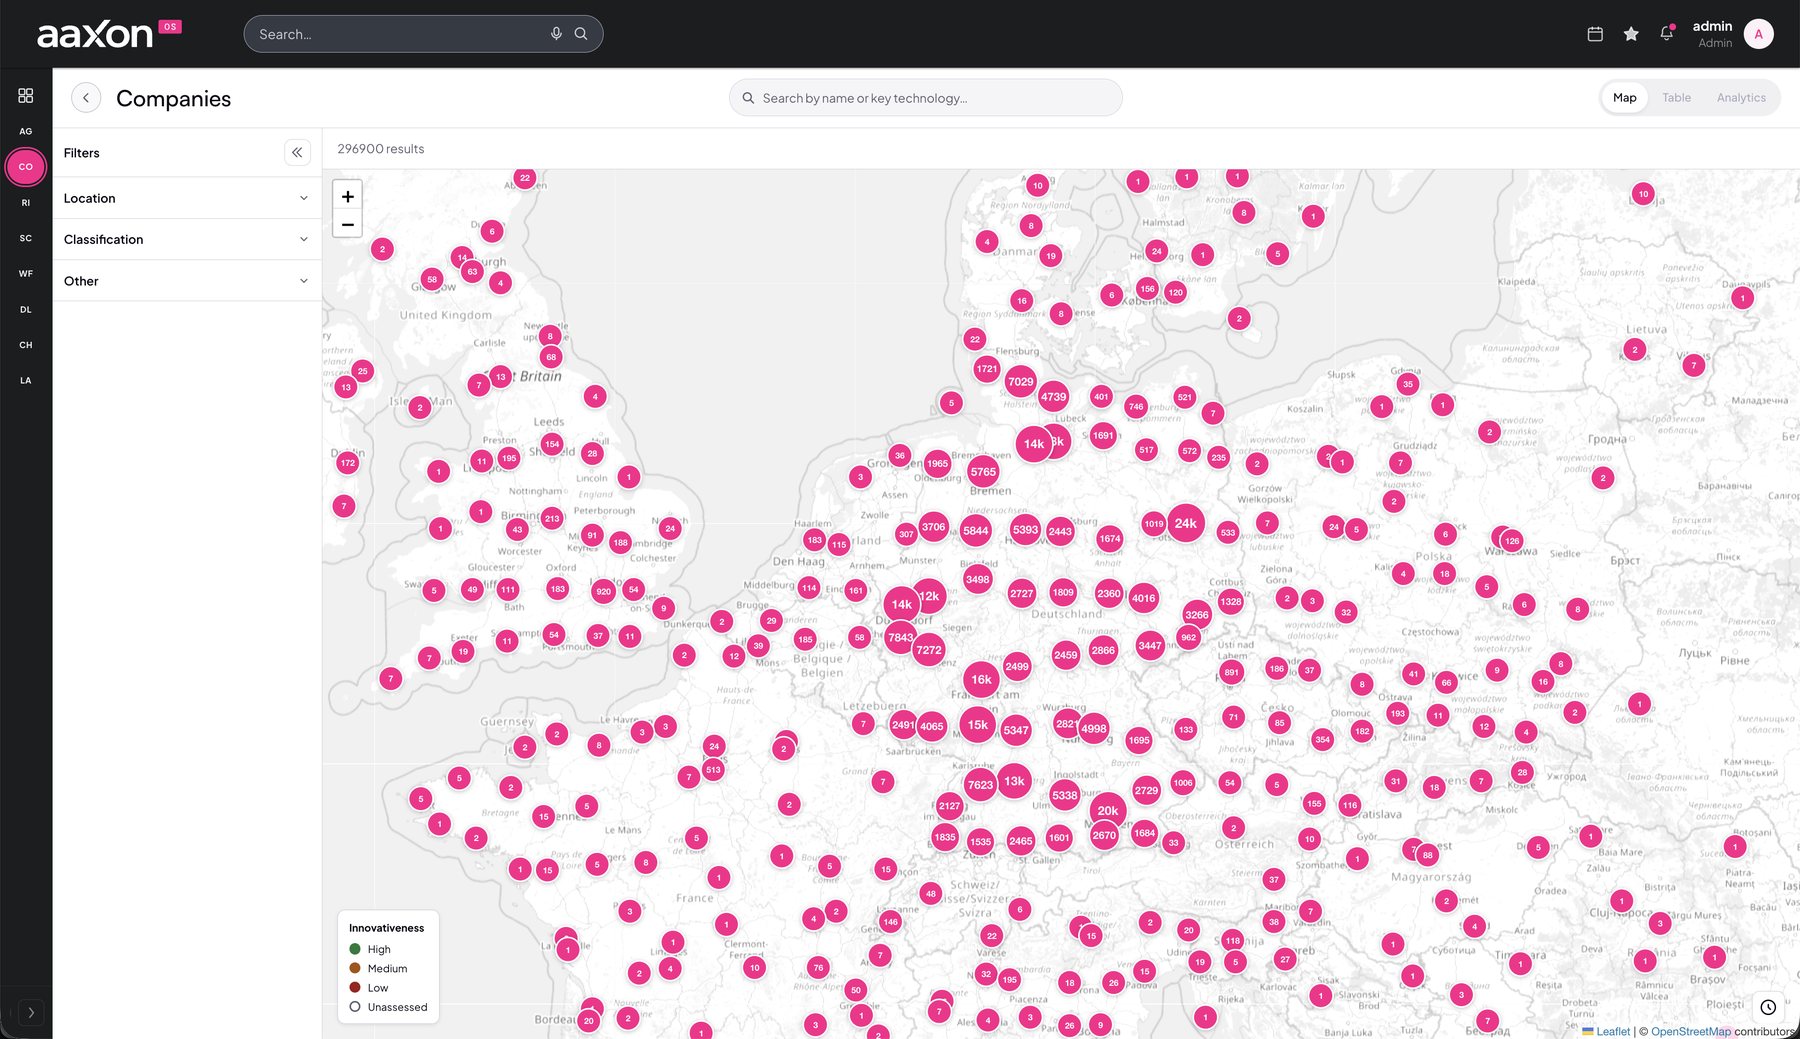
Task: Zoom out on the map
Action: click(348, 224)
